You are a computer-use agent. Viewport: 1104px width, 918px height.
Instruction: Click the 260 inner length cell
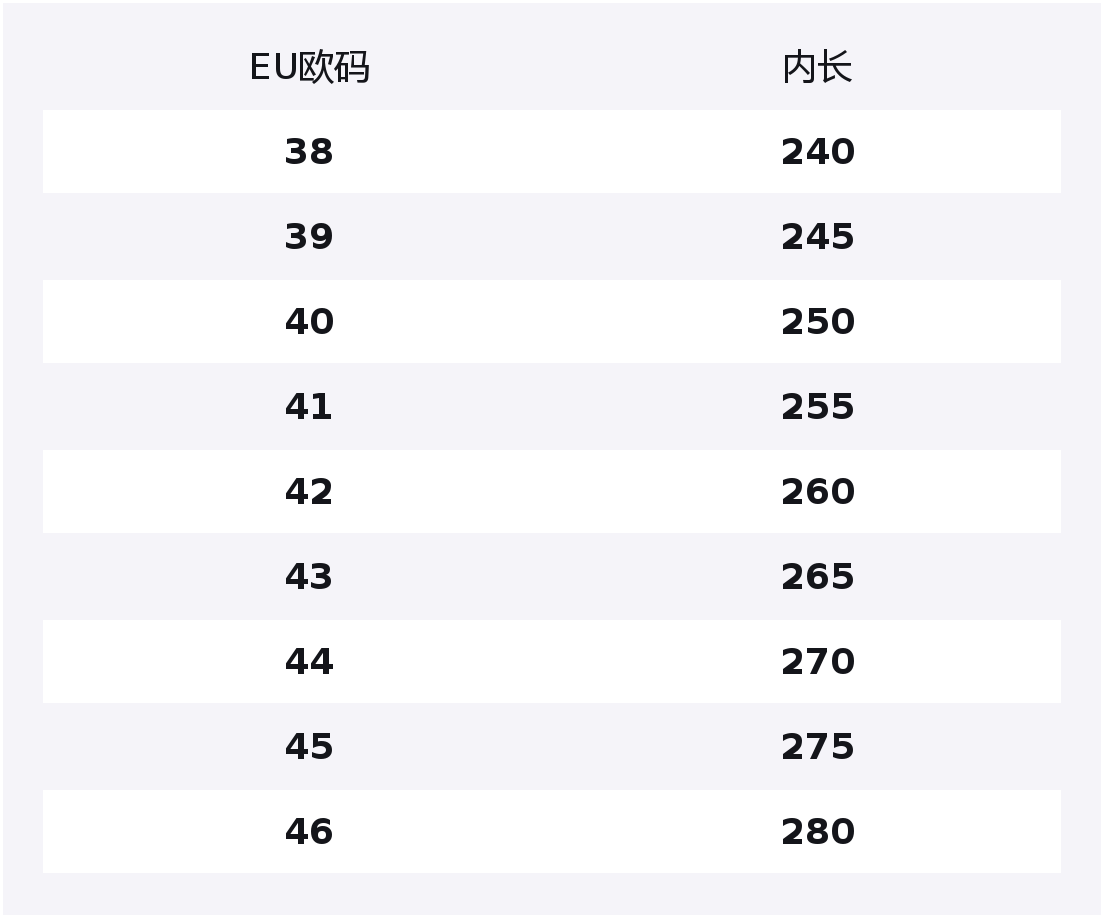point(817,492)
